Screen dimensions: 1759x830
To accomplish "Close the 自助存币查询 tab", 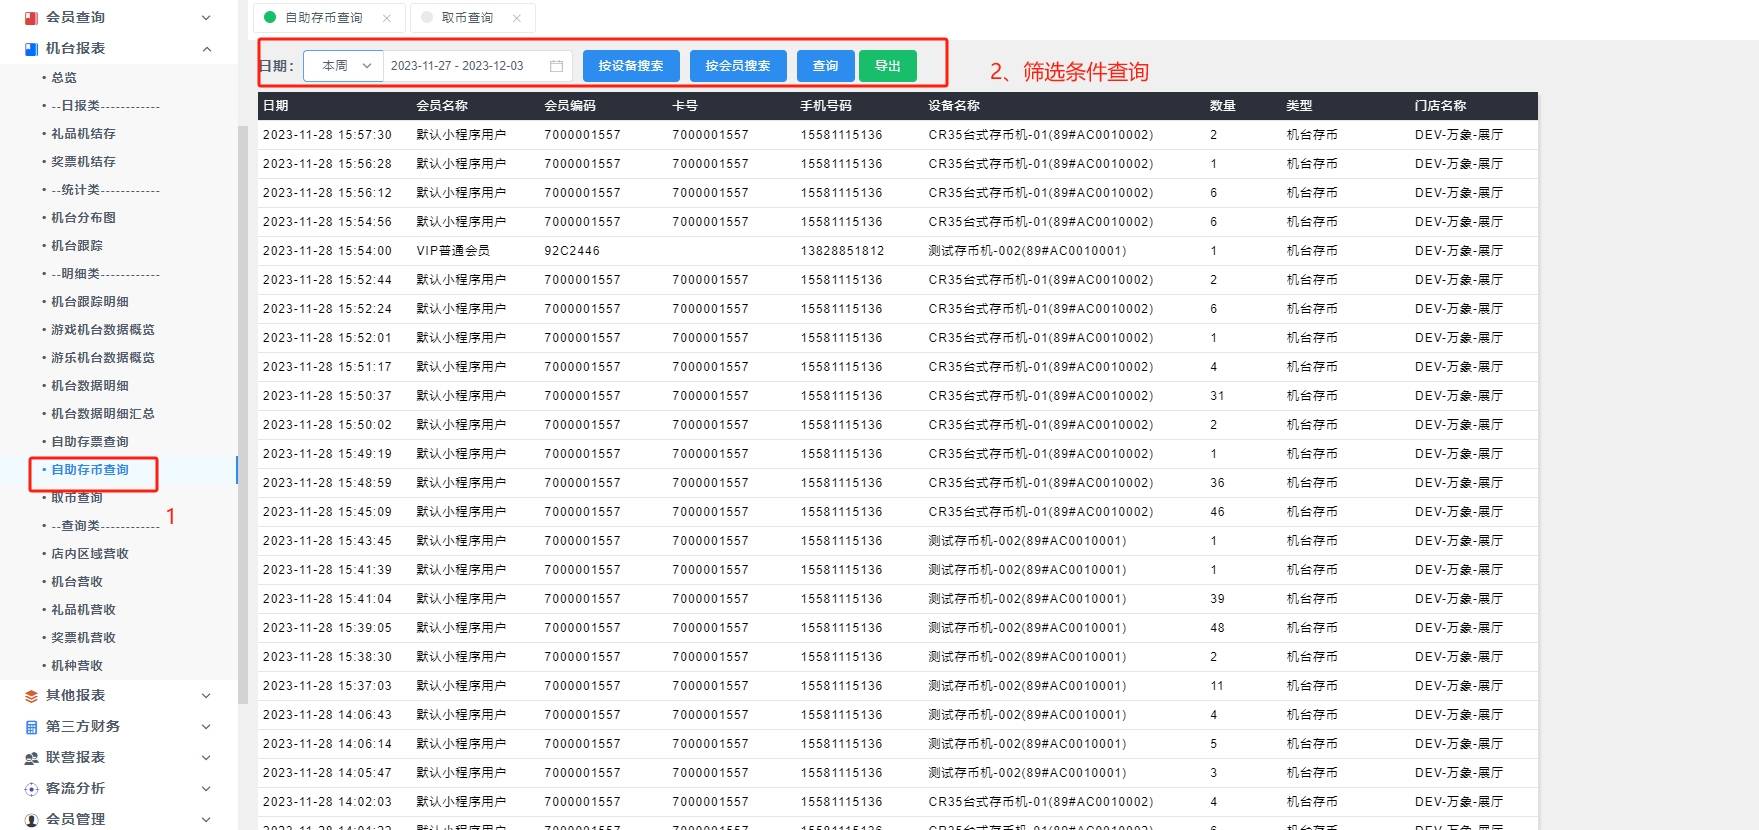I will point(387,18).
